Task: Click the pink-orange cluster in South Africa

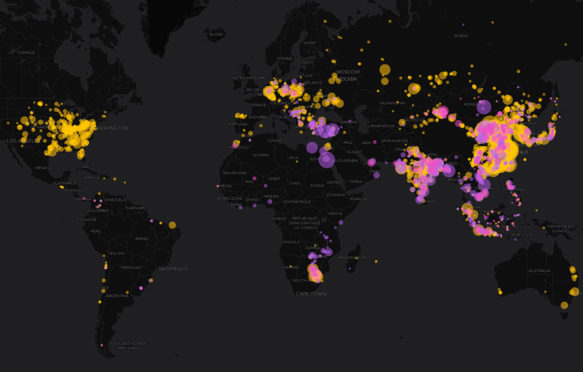Action: 315,272
